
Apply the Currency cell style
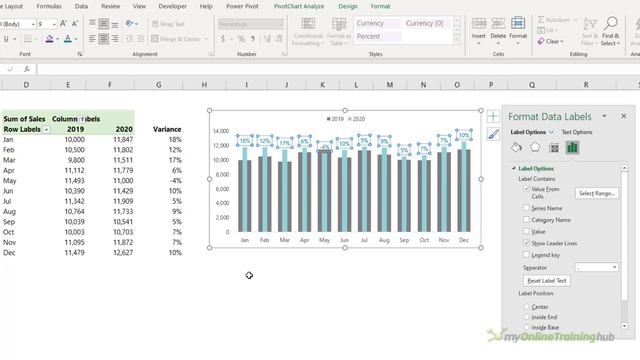click(378, 23)
